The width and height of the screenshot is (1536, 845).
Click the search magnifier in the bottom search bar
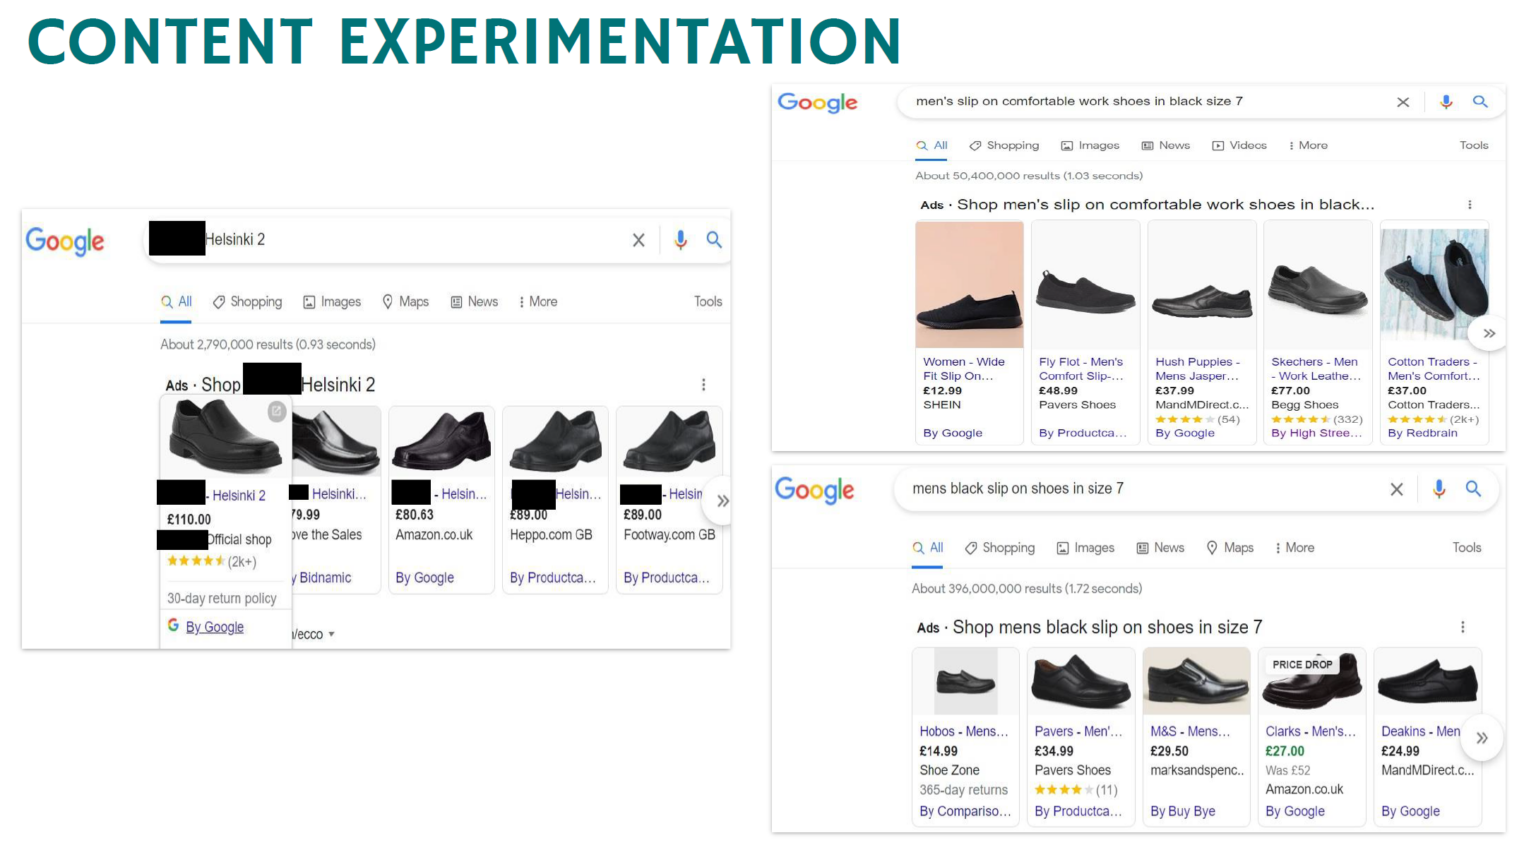(x=1474, y=489)
